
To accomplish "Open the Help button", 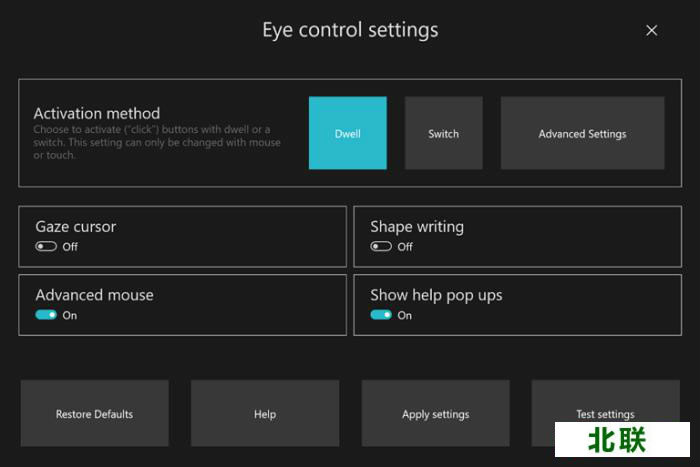I will (264, 413).
